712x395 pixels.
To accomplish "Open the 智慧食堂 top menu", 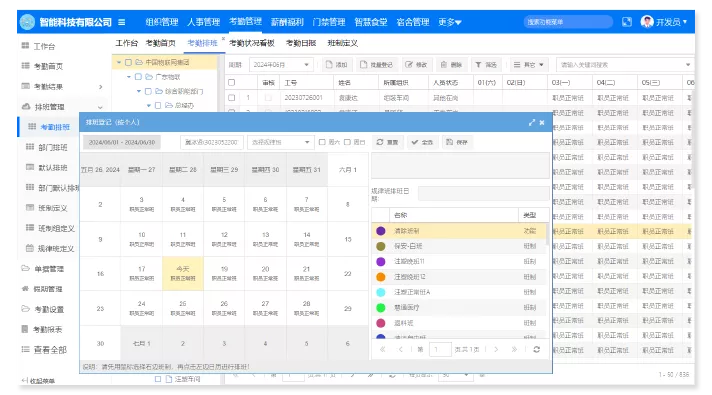I will pos(371,22).
